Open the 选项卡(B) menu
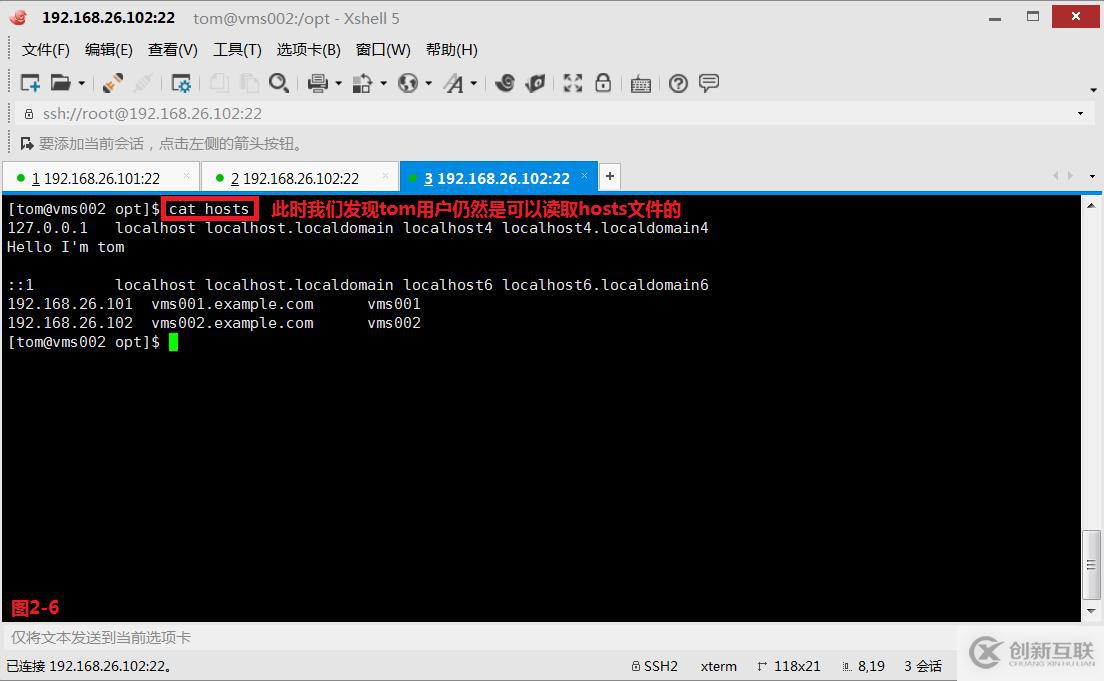Screen dimensions: 1104x681 tap(308, 50)
